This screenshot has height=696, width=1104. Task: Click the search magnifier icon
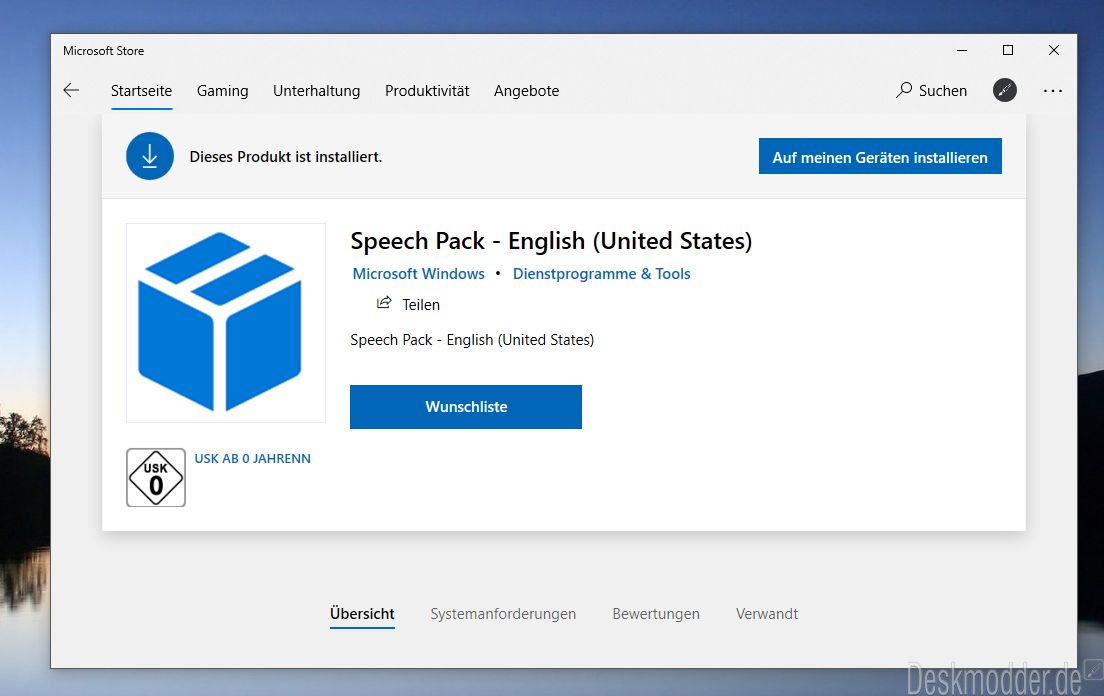tap(904, 90)
